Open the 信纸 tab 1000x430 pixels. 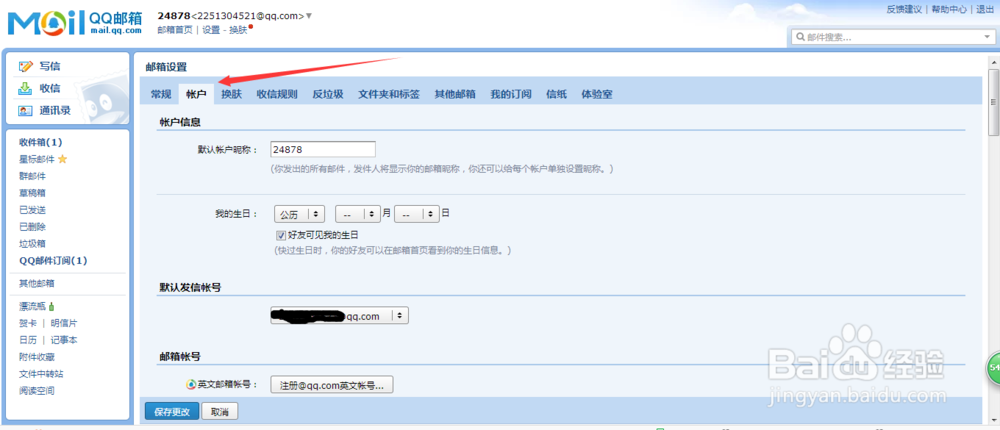[x=556, y=94]
